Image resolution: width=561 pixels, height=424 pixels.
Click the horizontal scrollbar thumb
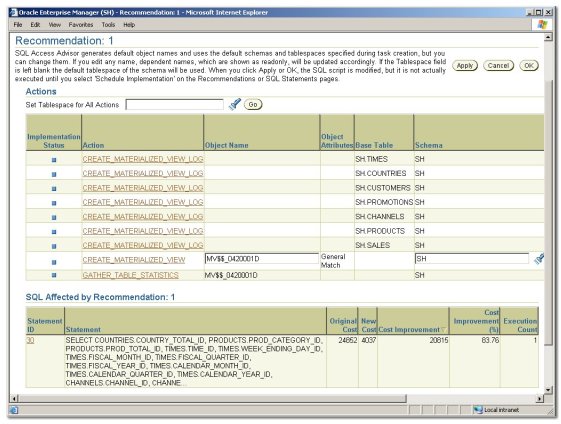click(213, 398)
